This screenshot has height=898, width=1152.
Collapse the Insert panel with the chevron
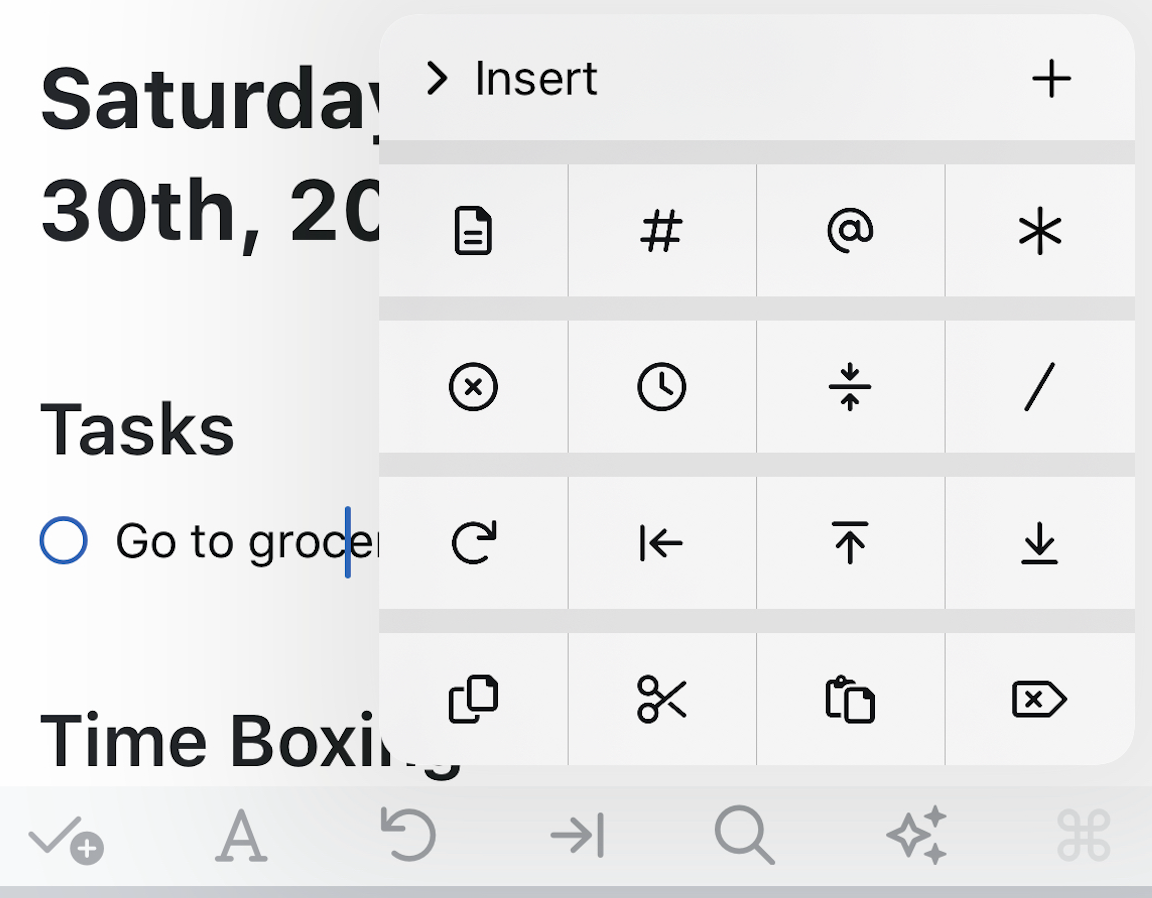pos(436,79)
